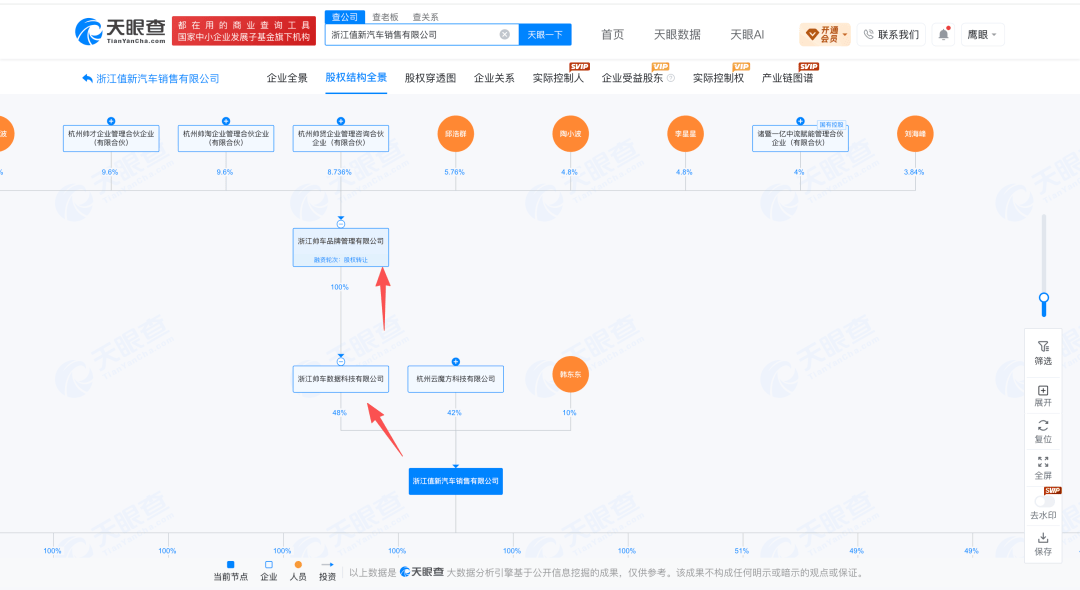The image size is (1080, 590).
Task: Clear the search box with the X icon
Action: 505,34
